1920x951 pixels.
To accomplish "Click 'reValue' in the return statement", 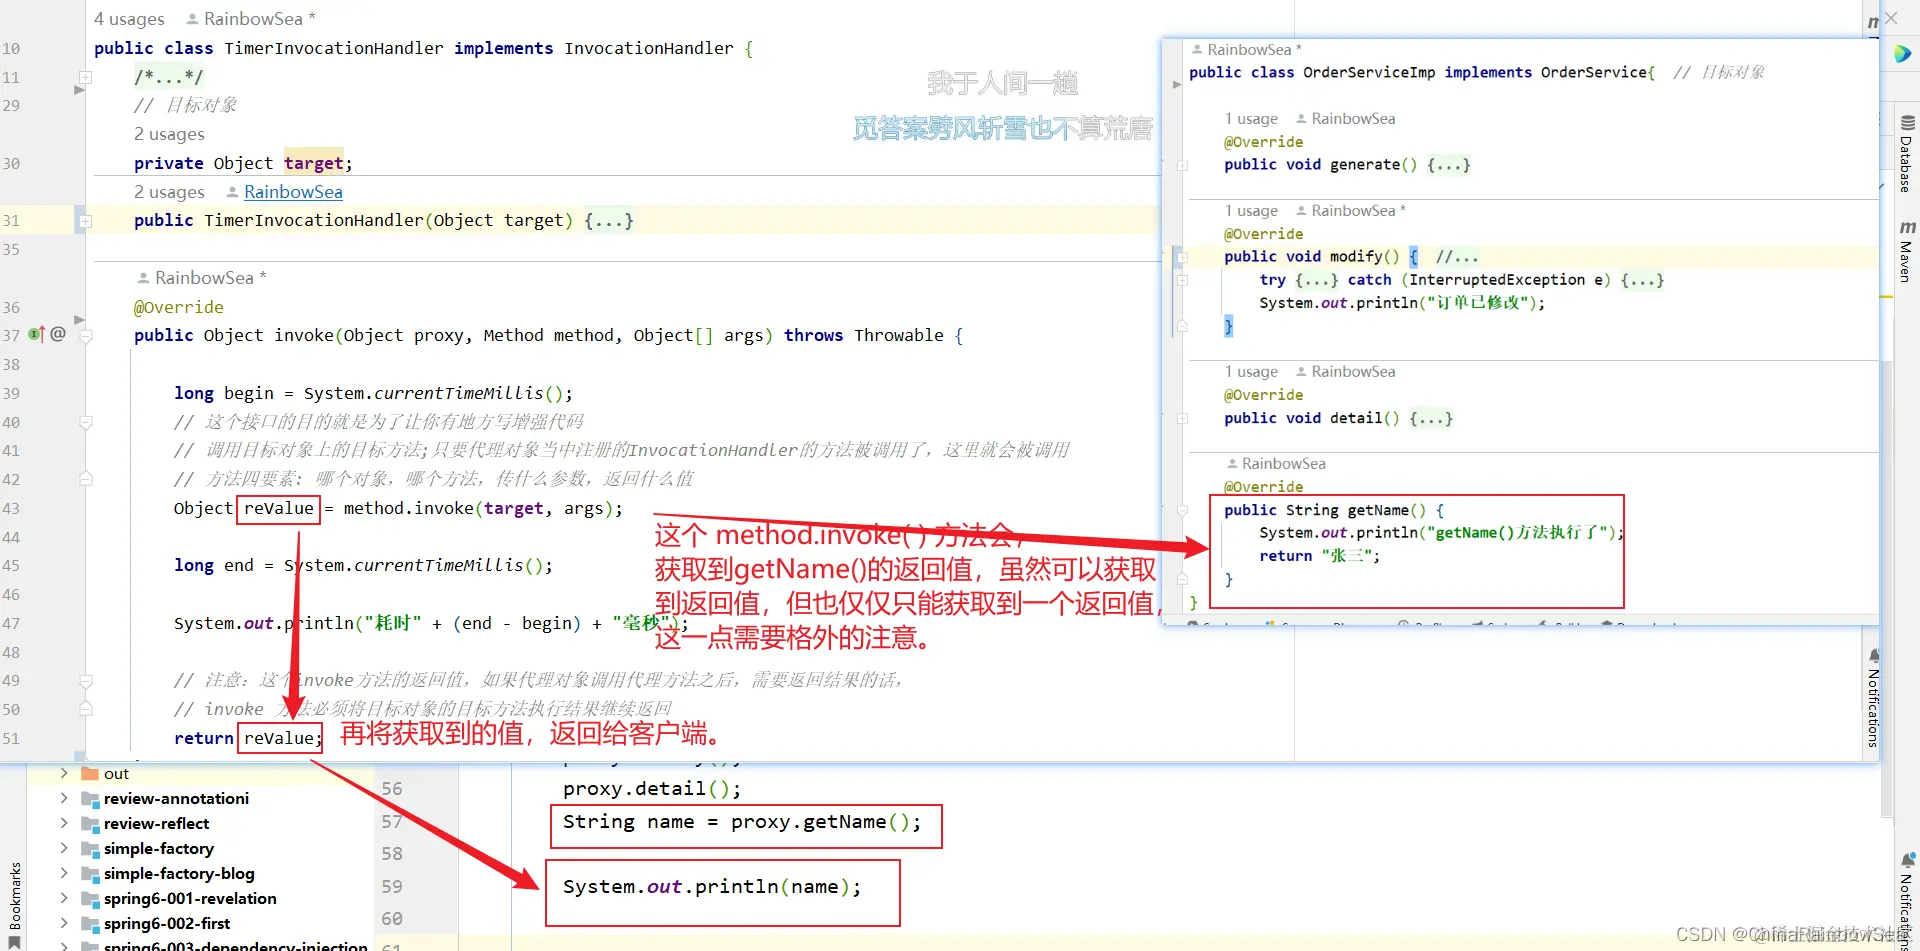I will tap(279, 738).
